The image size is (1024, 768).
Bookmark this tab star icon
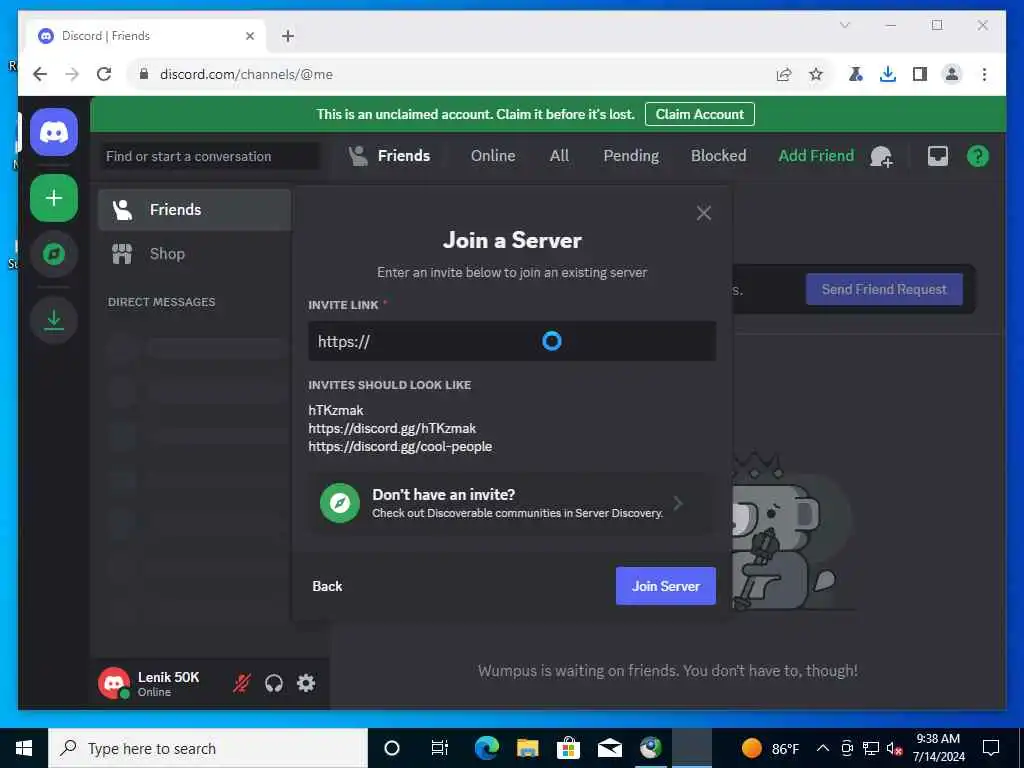pyautogui.click(x=816, y=74)
